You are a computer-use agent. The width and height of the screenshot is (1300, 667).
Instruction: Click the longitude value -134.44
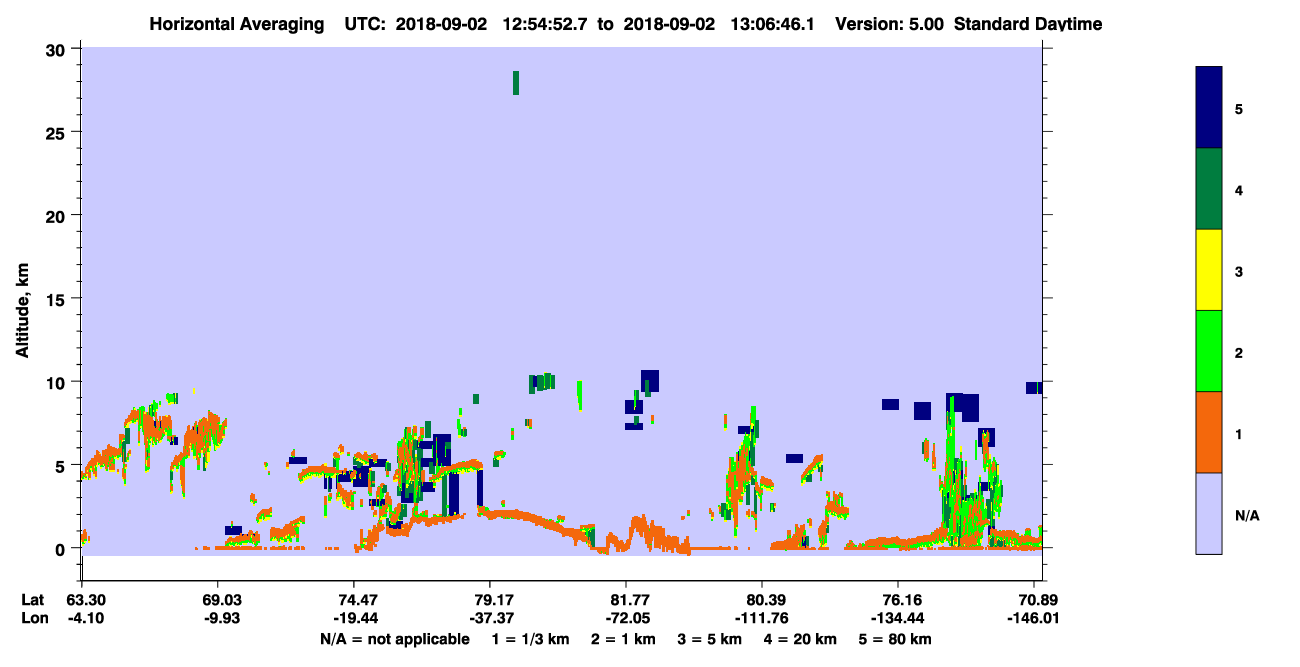(899, 618)
